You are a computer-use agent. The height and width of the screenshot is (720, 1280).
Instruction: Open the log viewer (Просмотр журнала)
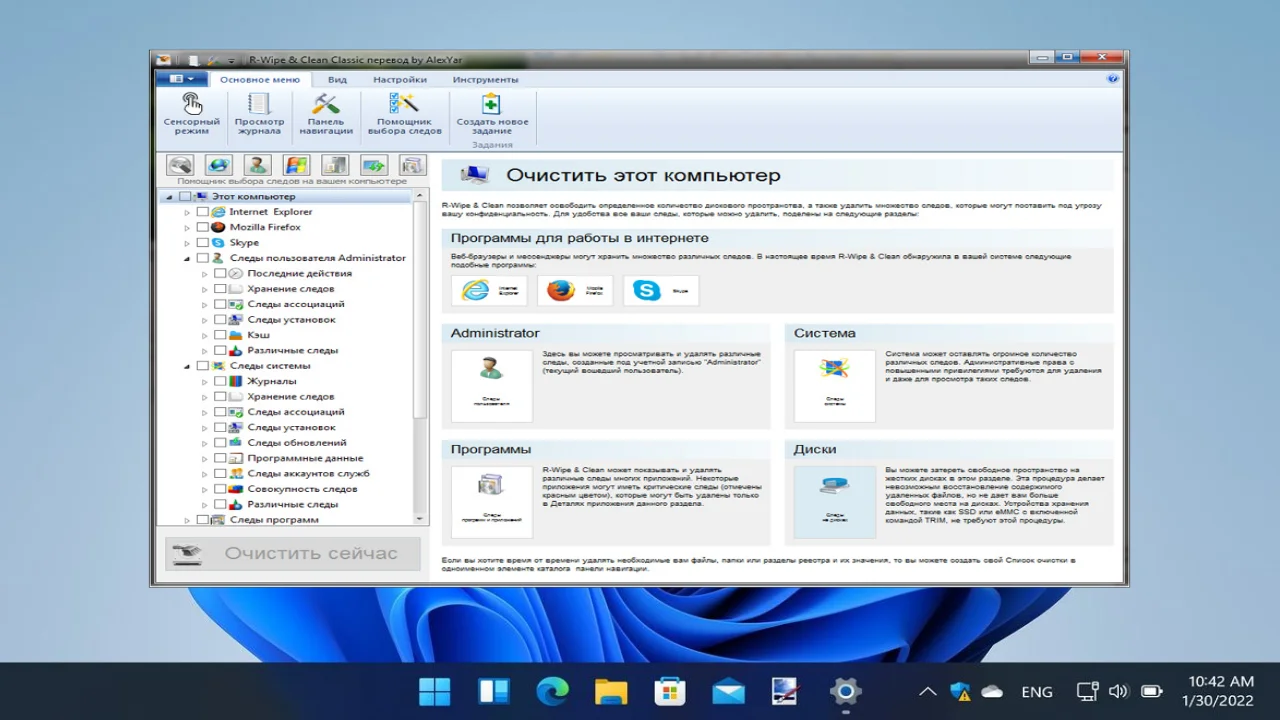click(x=259, y=114)
